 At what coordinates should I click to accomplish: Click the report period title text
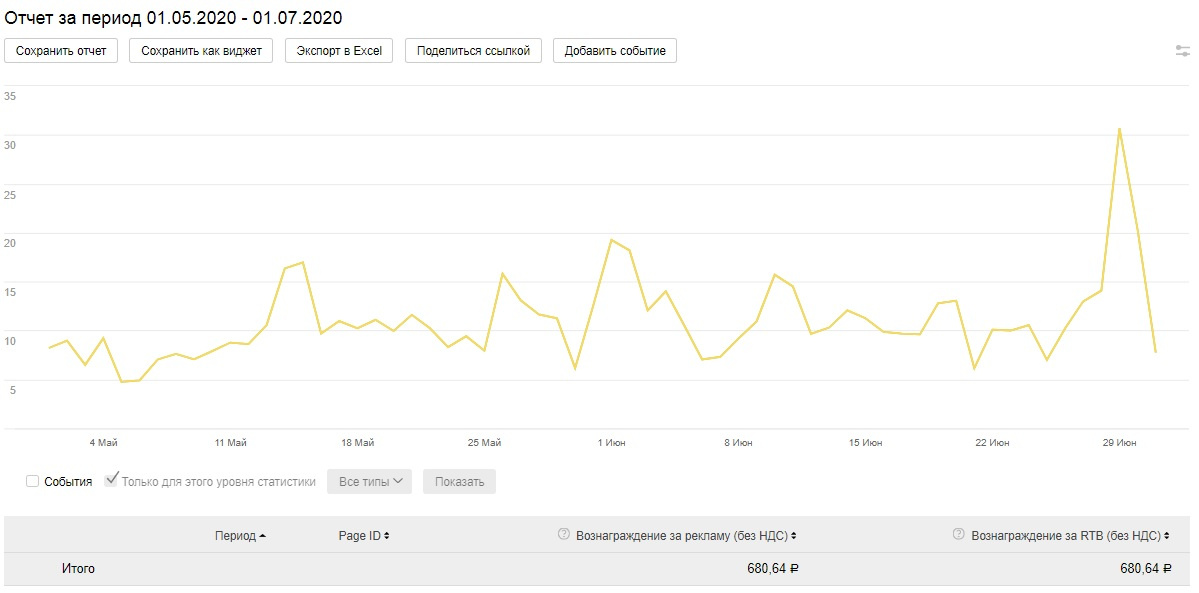coord(174,17)
